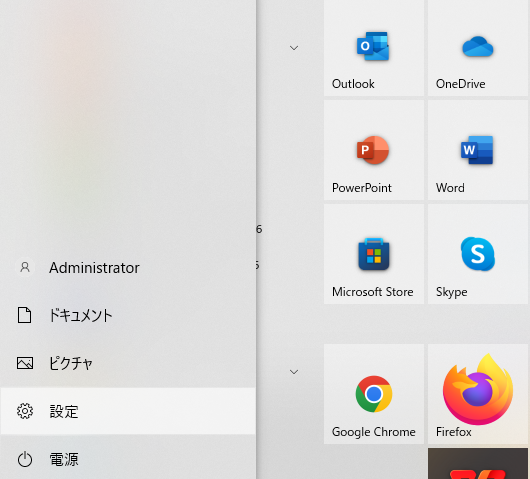Open the ピクチャ folder entry
This screenshot has height=479, width=530.
coord(128,363)
